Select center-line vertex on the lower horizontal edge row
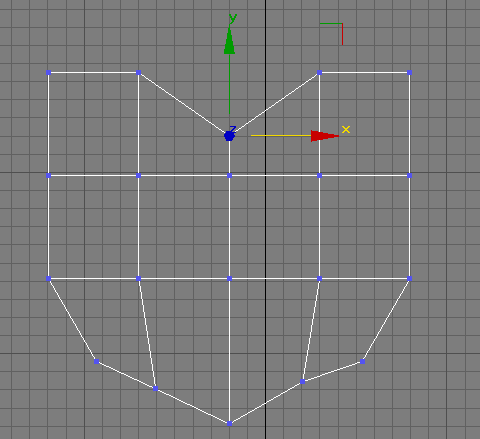This screenshot has width=480, height=439. 229,278
